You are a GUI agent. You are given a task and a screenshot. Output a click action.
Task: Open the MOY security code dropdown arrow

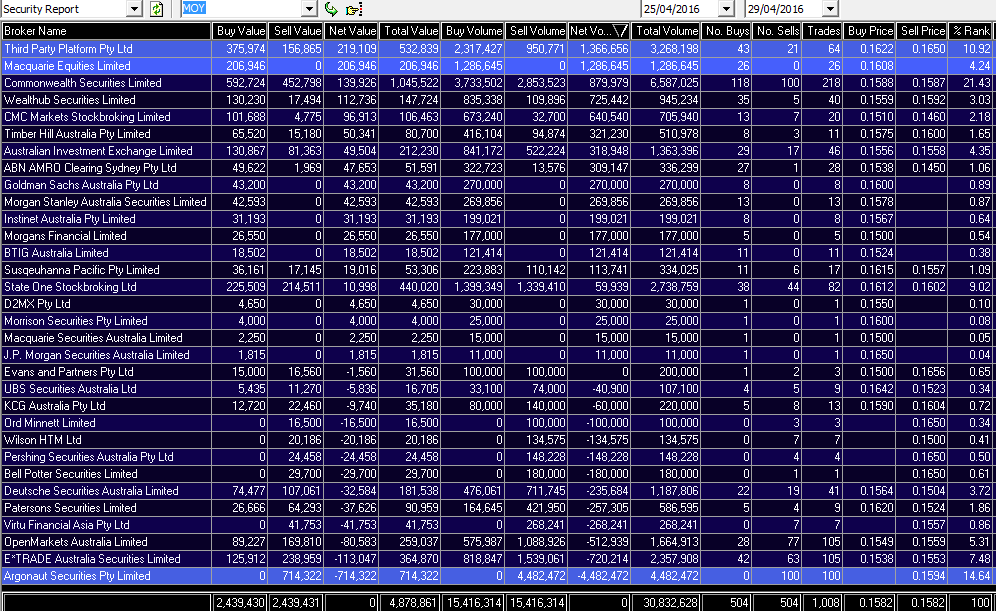tap(309, 9)
